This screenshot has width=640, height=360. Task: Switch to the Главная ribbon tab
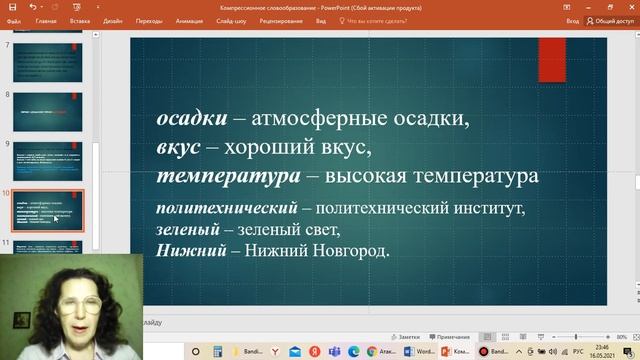(46, 21)
